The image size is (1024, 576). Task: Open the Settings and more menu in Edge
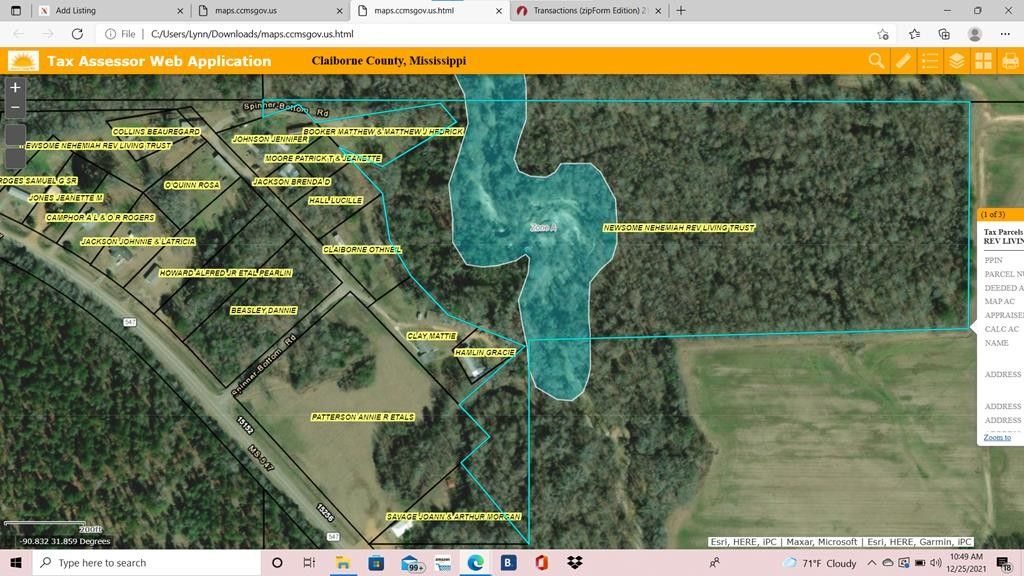click(1005, 33)
